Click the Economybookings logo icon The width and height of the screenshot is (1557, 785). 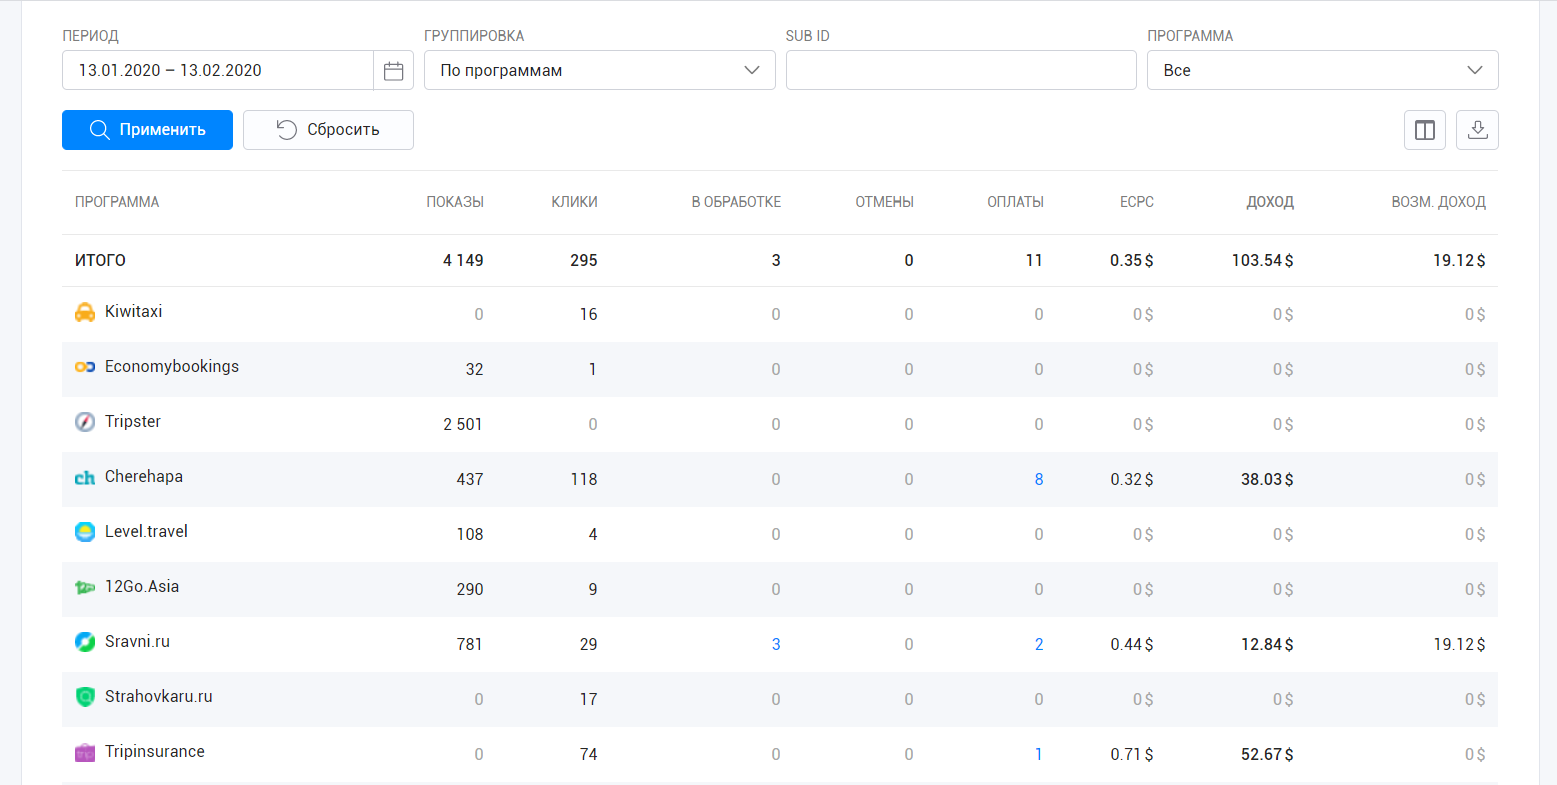click(x=85, y=367)
